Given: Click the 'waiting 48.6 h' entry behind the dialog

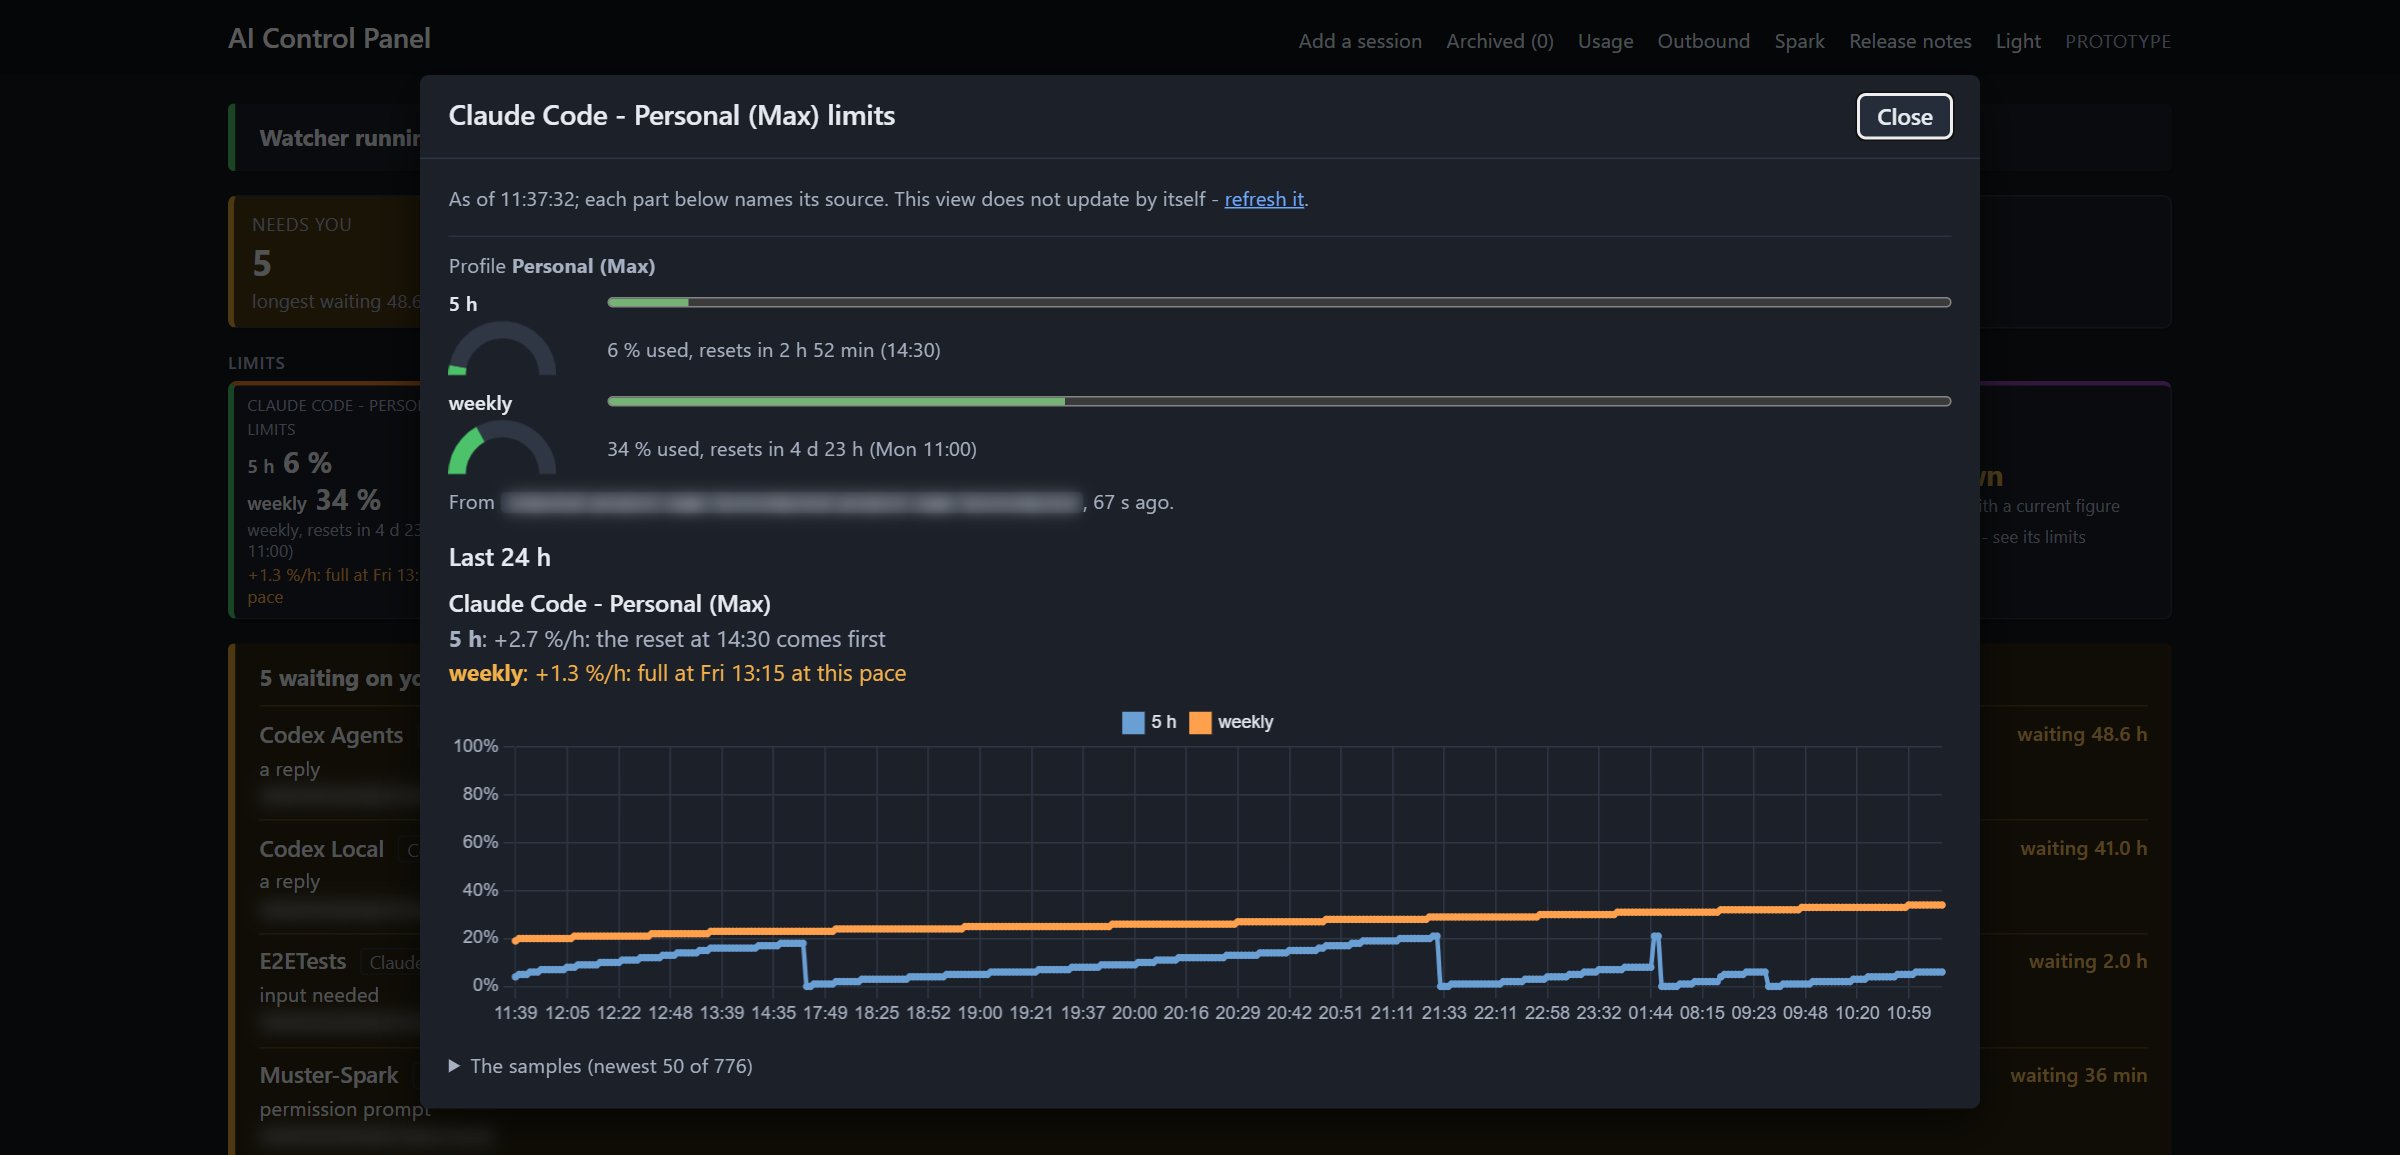Looking at the screenshot, I should (x=2082, y=734).
